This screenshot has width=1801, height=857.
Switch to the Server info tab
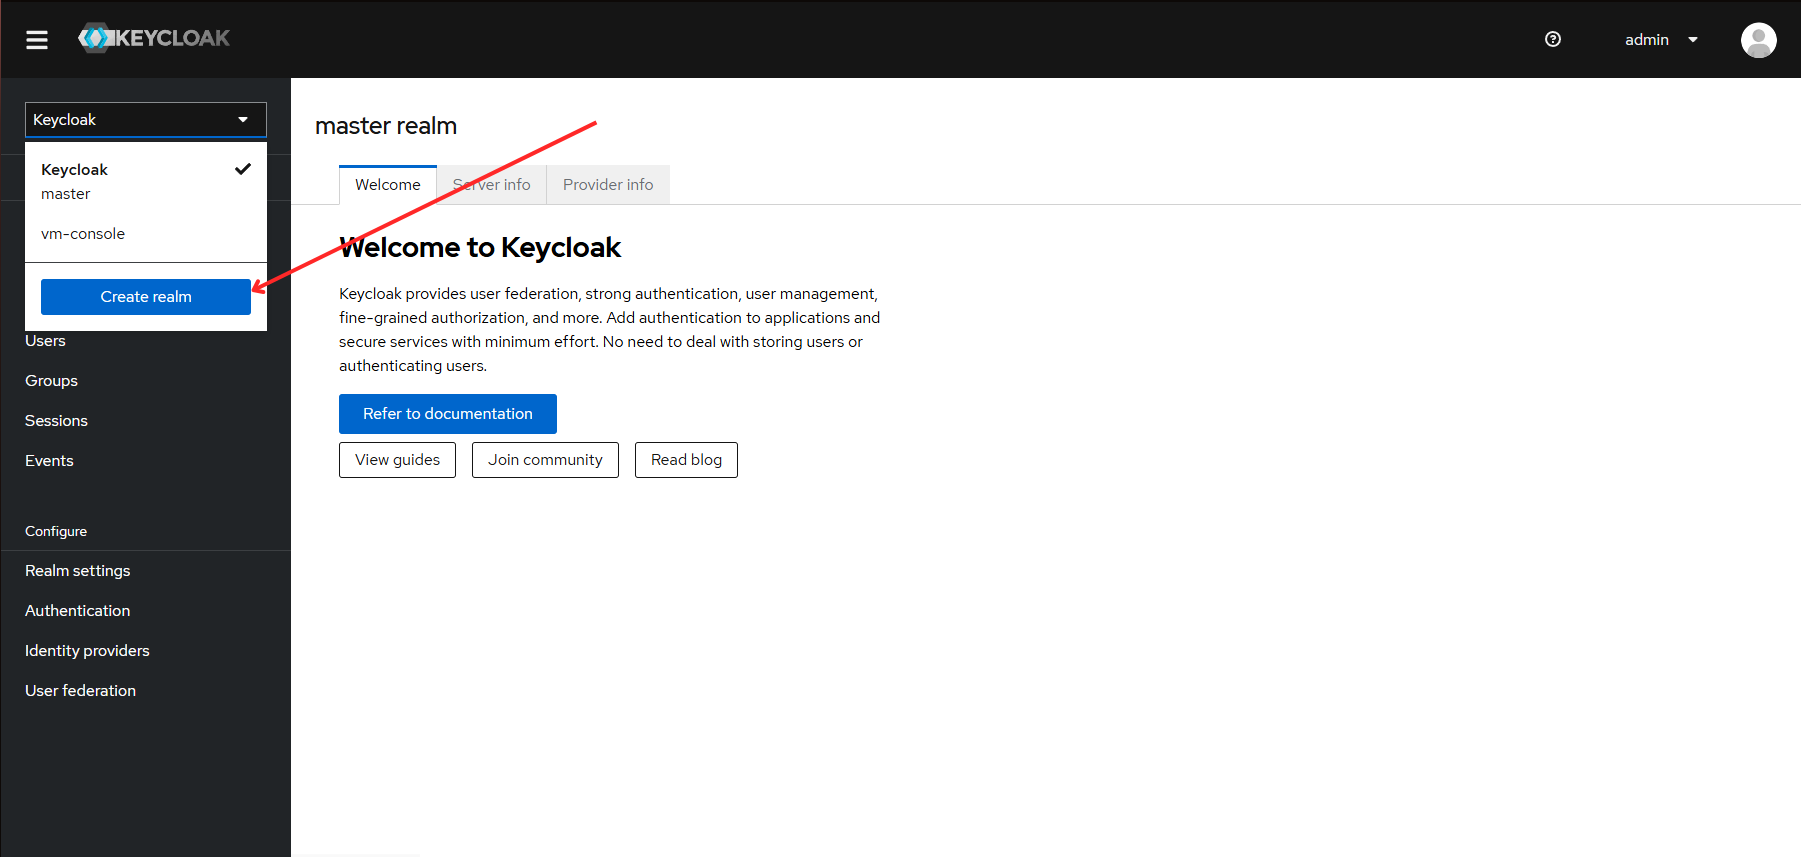point(492,185)
